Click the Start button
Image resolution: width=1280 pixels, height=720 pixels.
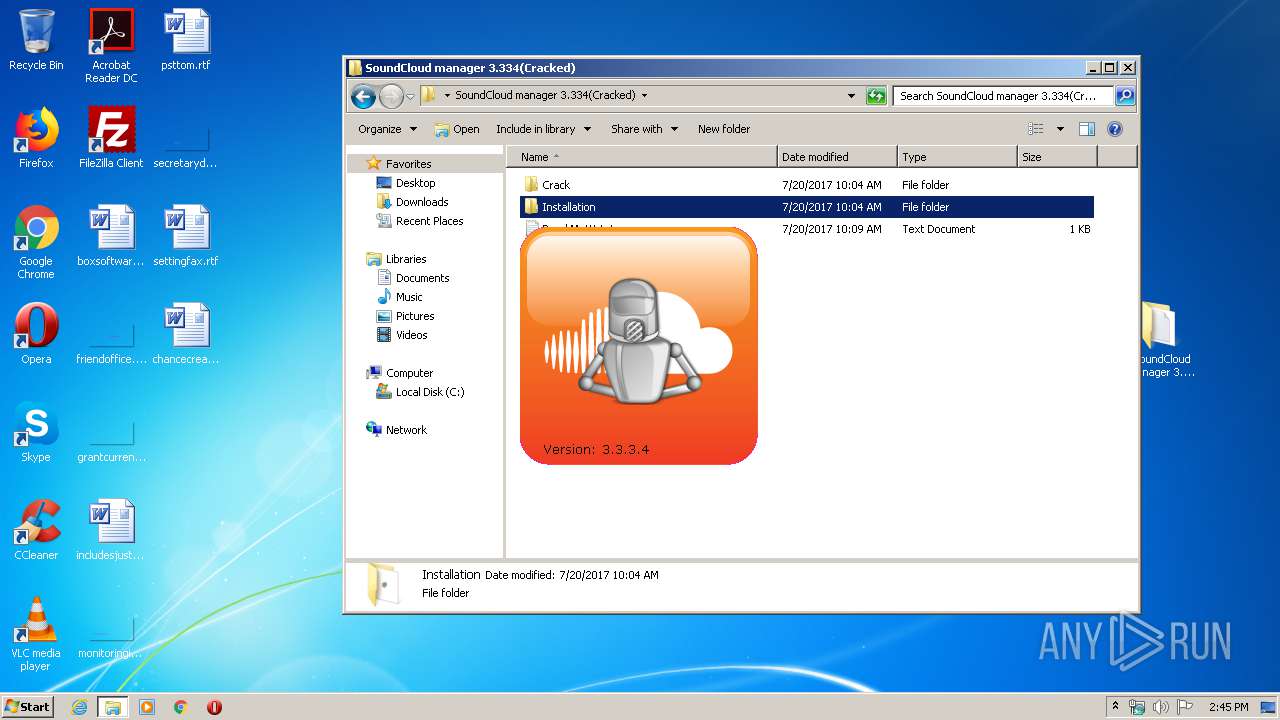click(x=28, y=707)
